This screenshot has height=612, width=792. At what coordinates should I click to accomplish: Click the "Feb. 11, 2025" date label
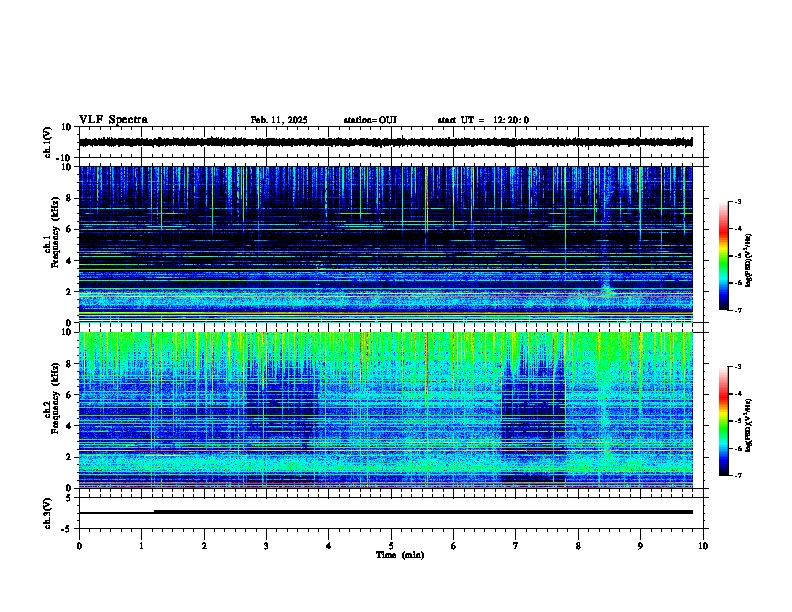point(279,120)
